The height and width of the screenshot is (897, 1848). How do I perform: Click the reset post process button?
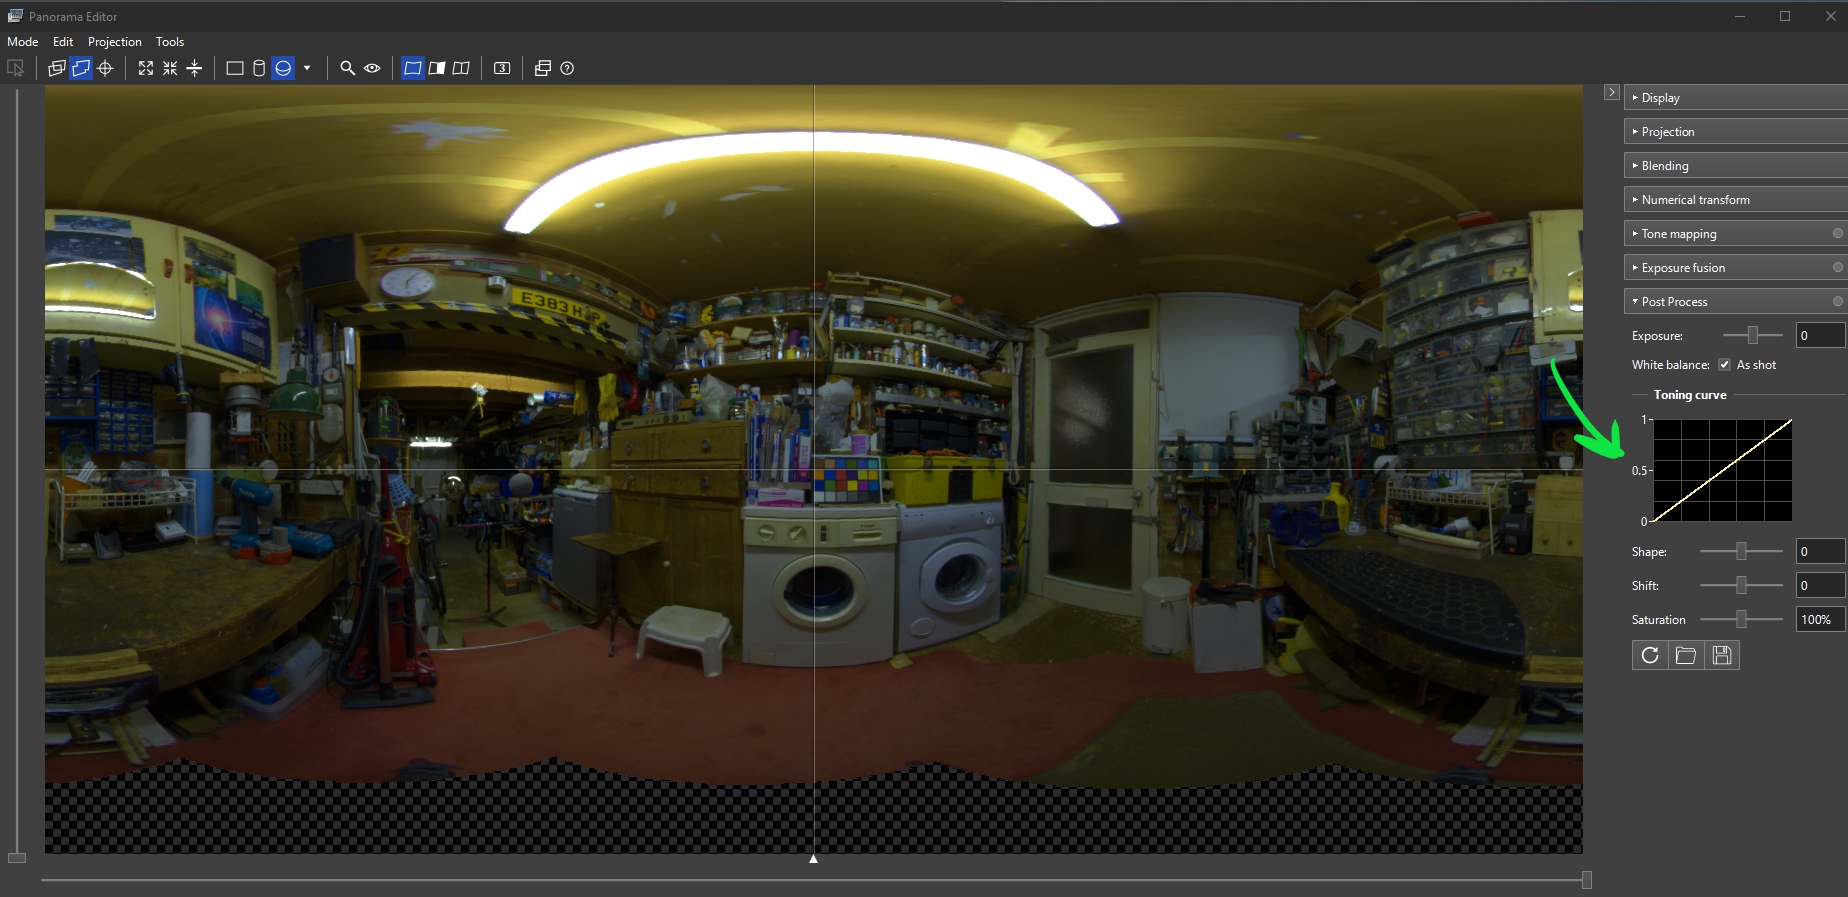click(1650, 655)
